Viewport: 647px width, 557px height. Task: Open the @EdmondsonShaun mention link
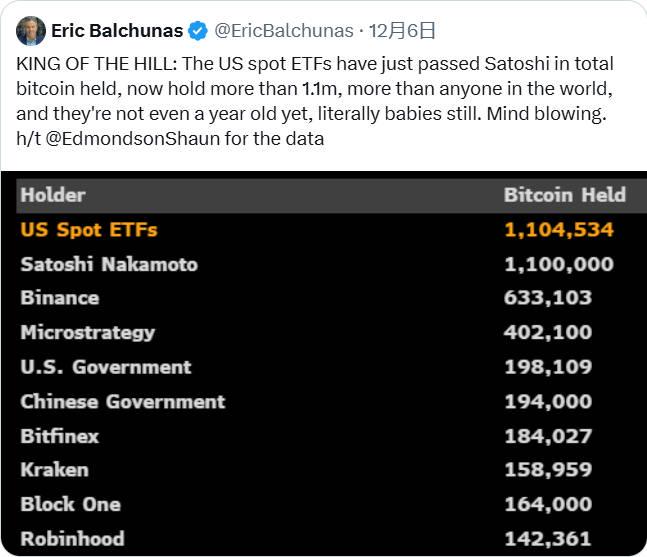point(128,139)
